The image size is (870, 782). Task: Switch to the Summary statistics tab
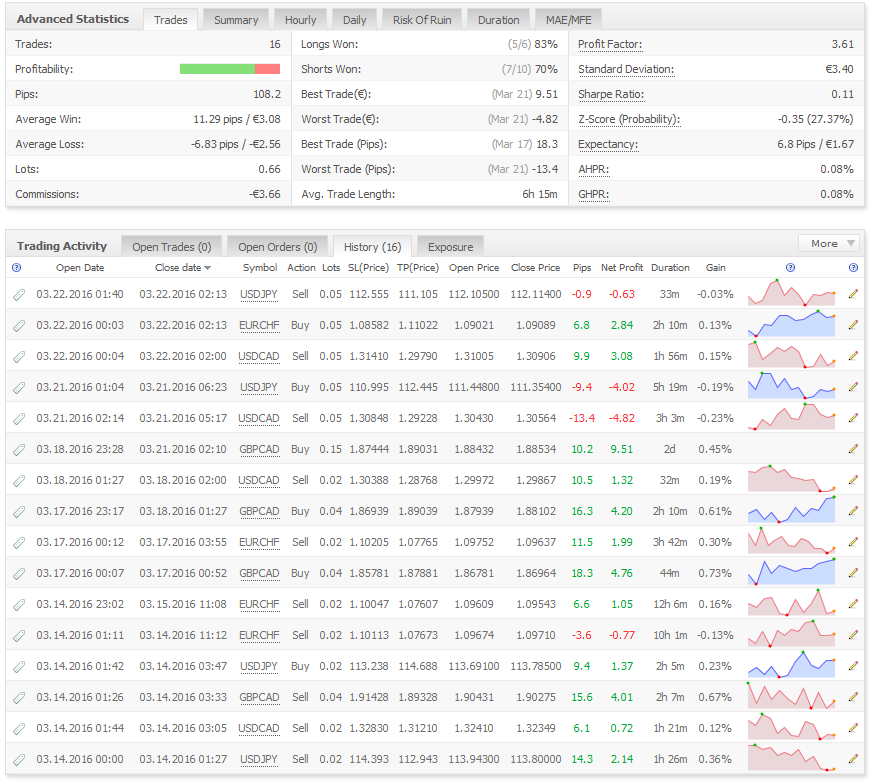coord(236,19)
